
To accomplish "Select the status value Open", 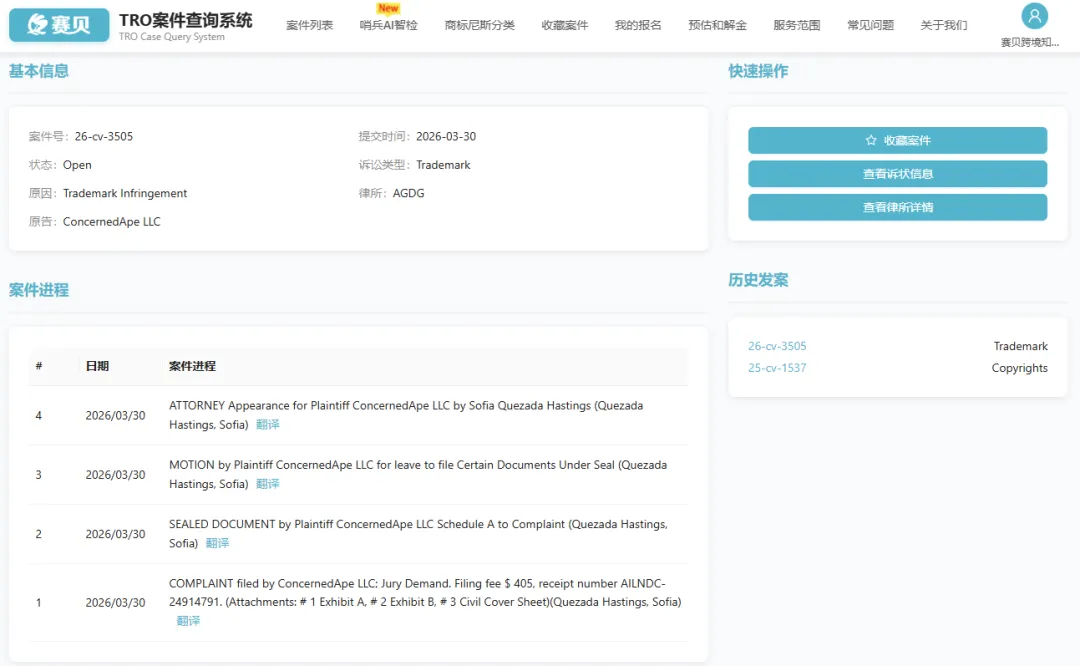I will (77, 165).
